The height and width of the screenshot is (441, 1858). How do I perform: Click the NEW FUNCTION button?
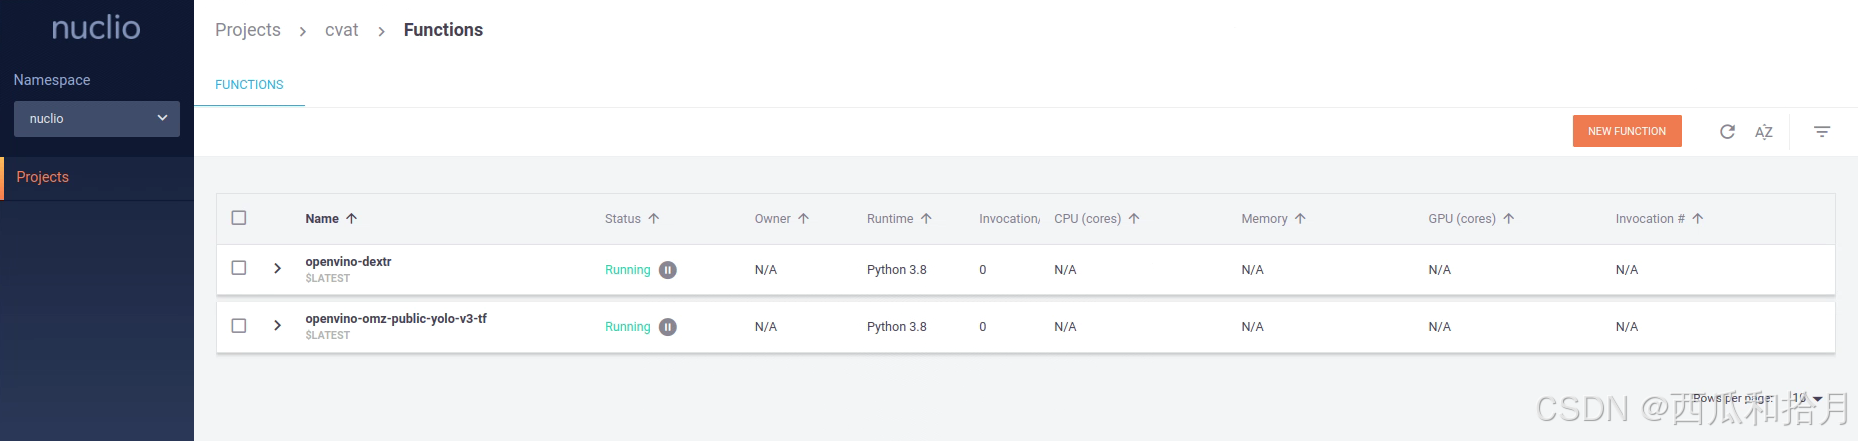1626,131
